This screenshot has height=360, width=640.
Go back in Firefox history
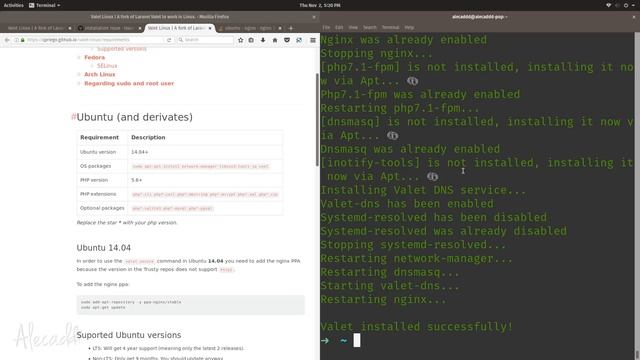pyautogui.click(x=7, y=40)
